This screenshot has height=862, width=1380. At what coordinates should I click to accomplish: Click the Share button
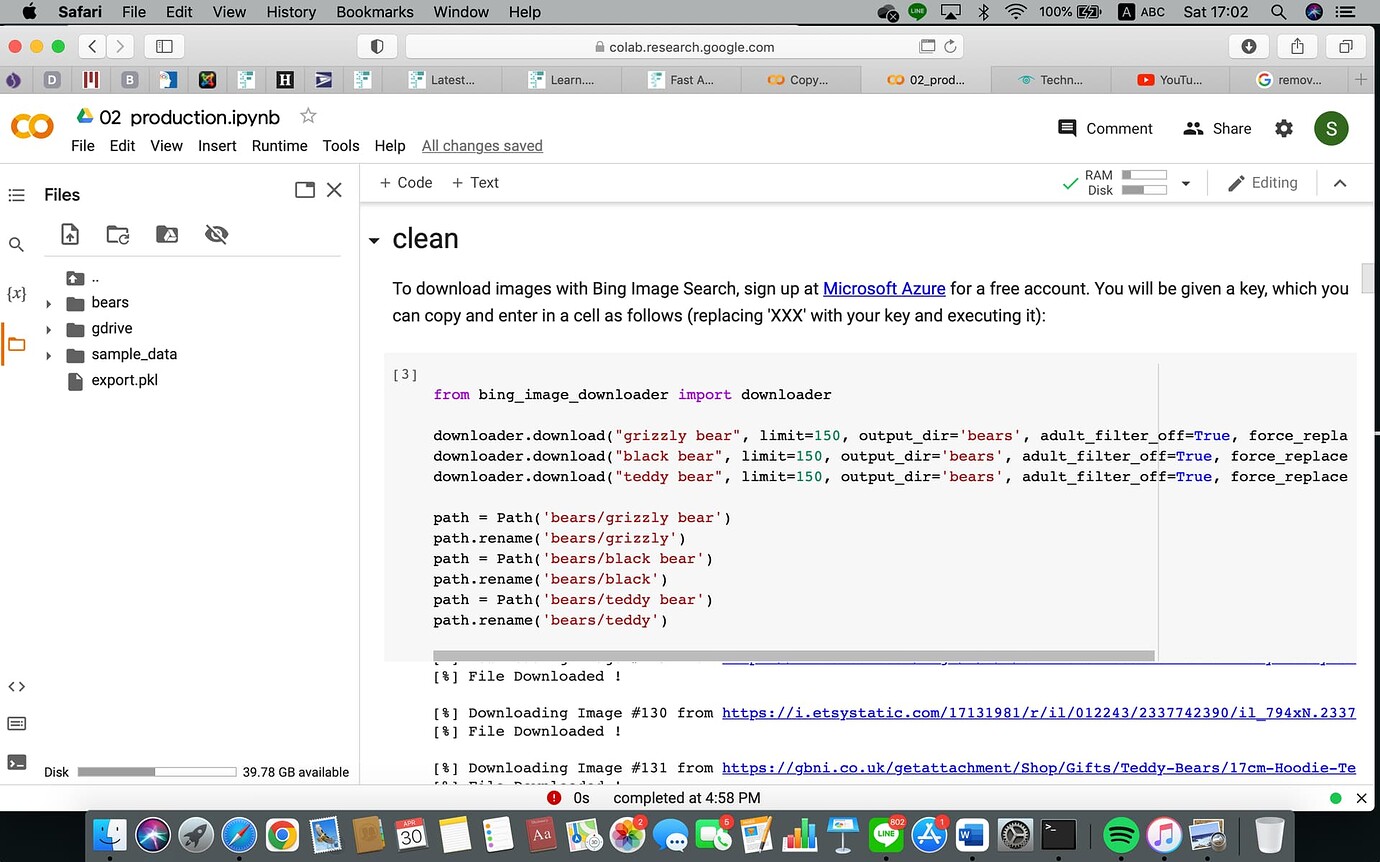pyautogui.click(x=1217, y=128)
